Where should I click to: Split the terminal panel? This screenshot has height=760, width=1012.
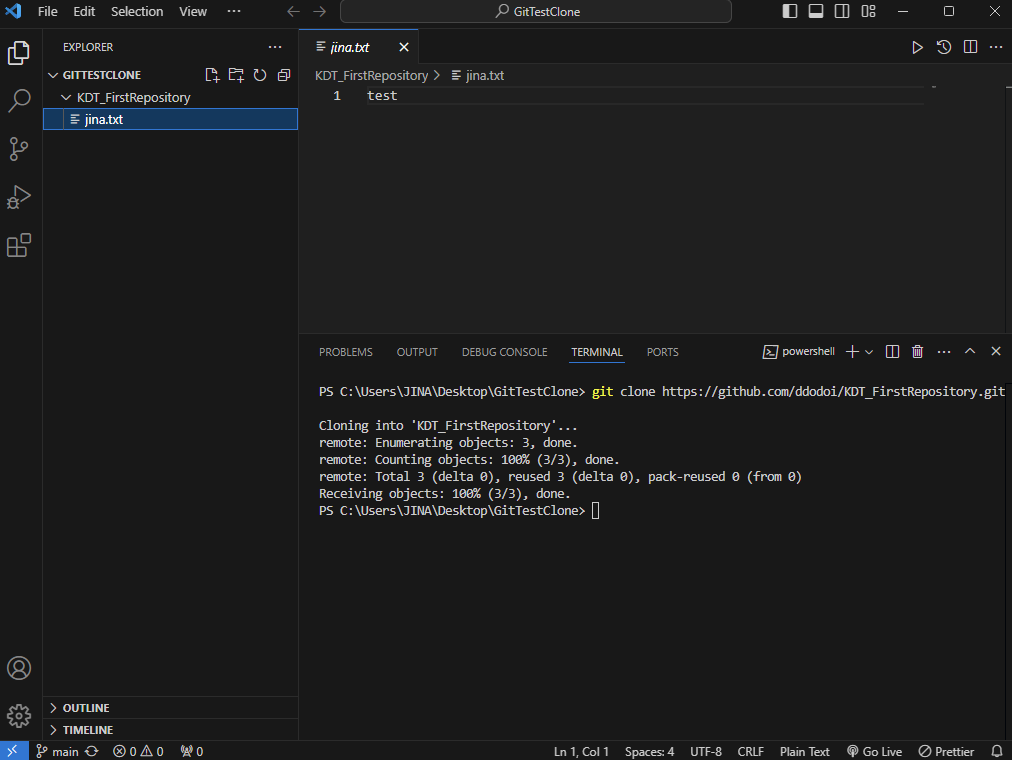(x=893, y=352)
